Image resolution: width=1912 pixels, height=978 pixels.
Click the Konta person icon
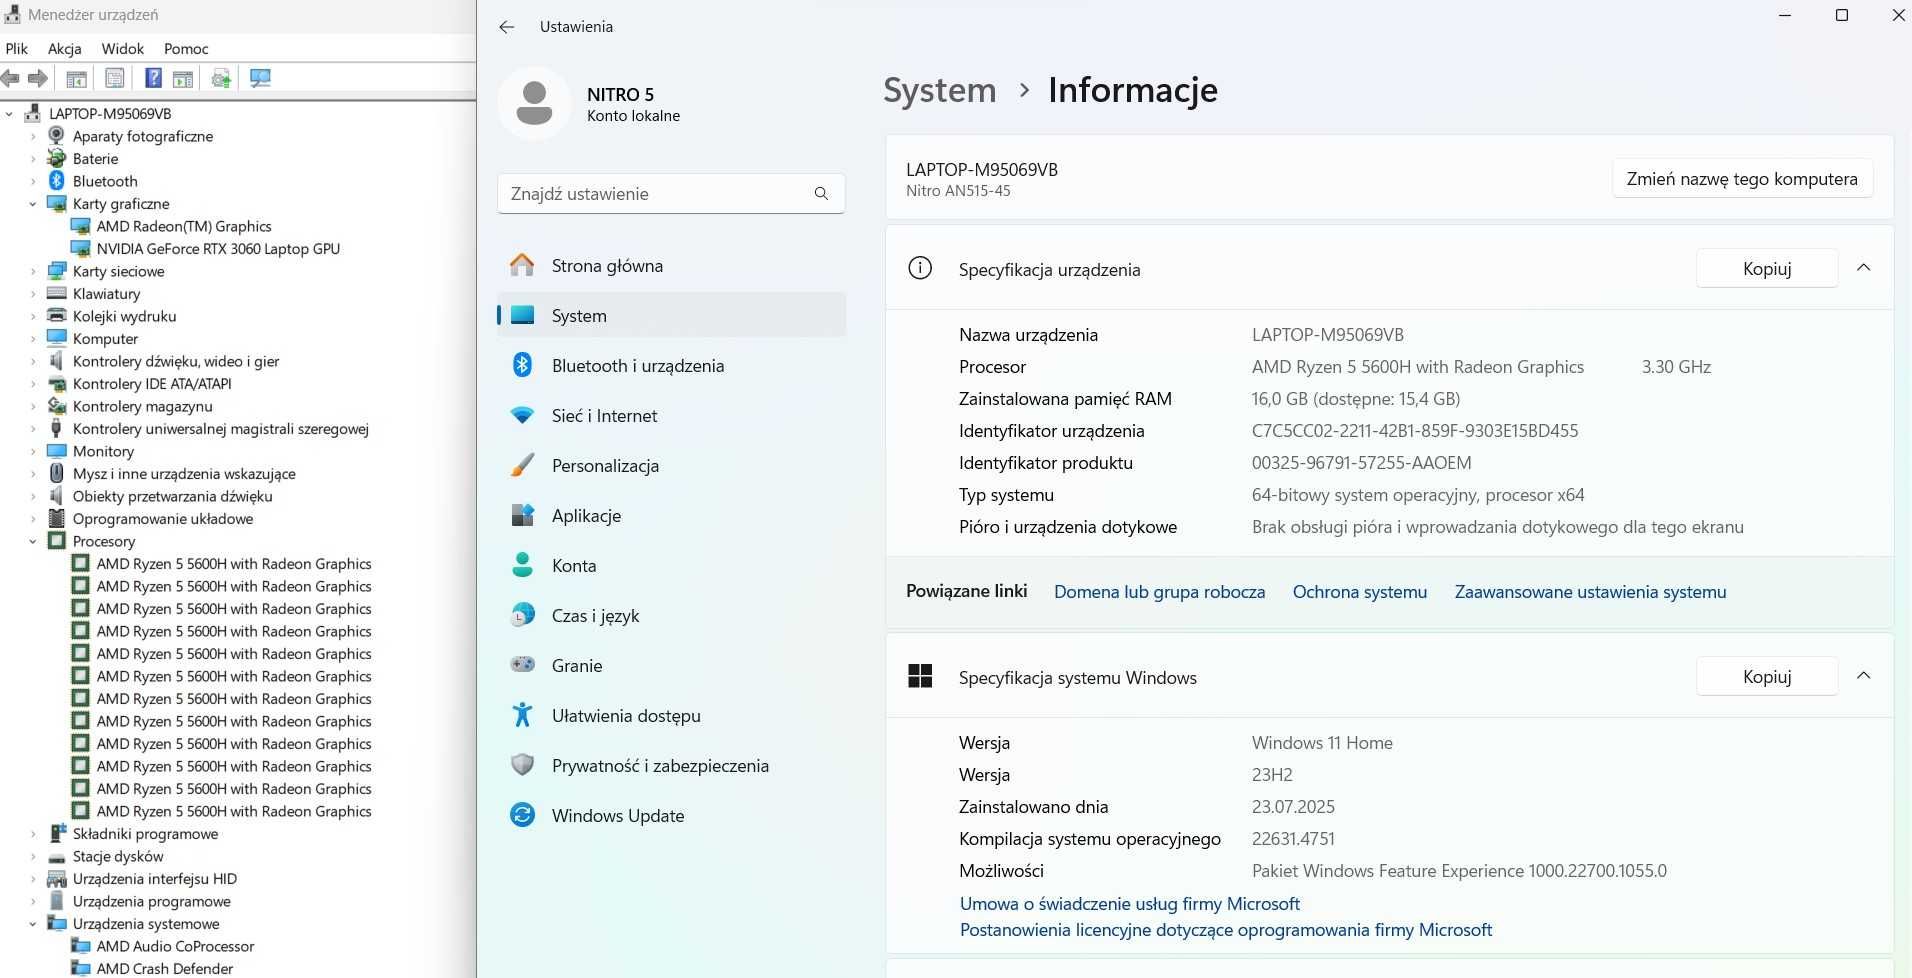(x=522, y=565)
